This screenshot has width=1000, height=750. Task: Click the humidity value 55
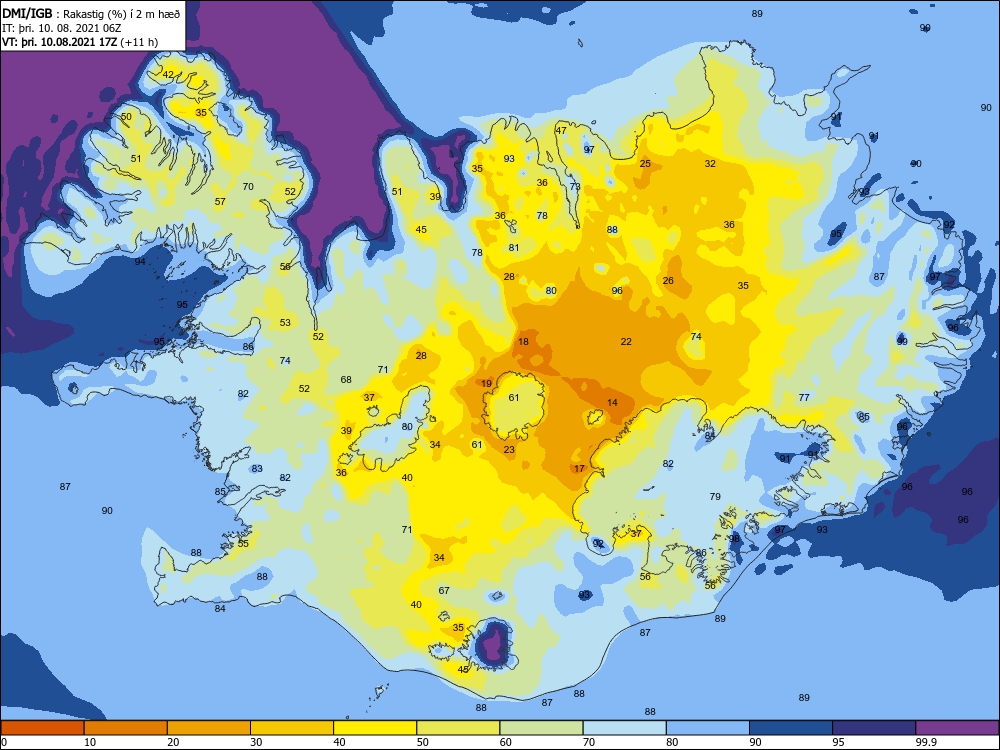pyautogui.click(x=243, y=544)
